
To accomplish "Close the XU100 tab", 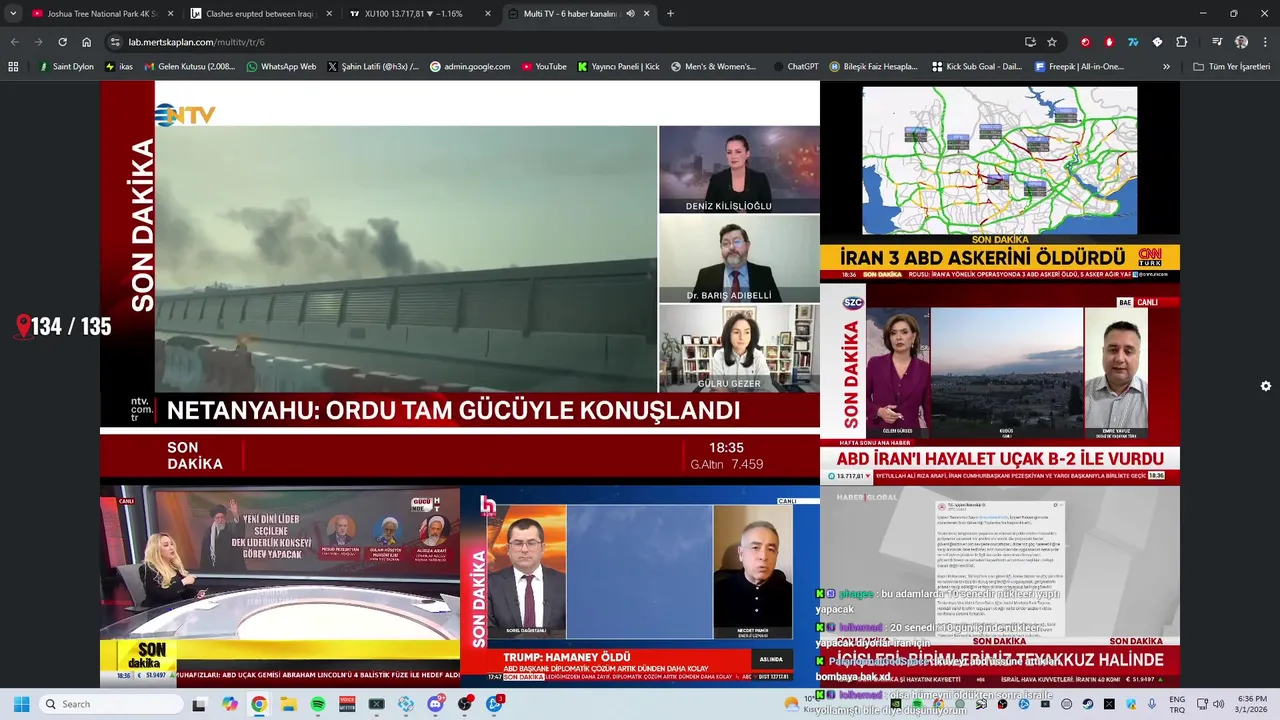I will click(x=488, y=14).
